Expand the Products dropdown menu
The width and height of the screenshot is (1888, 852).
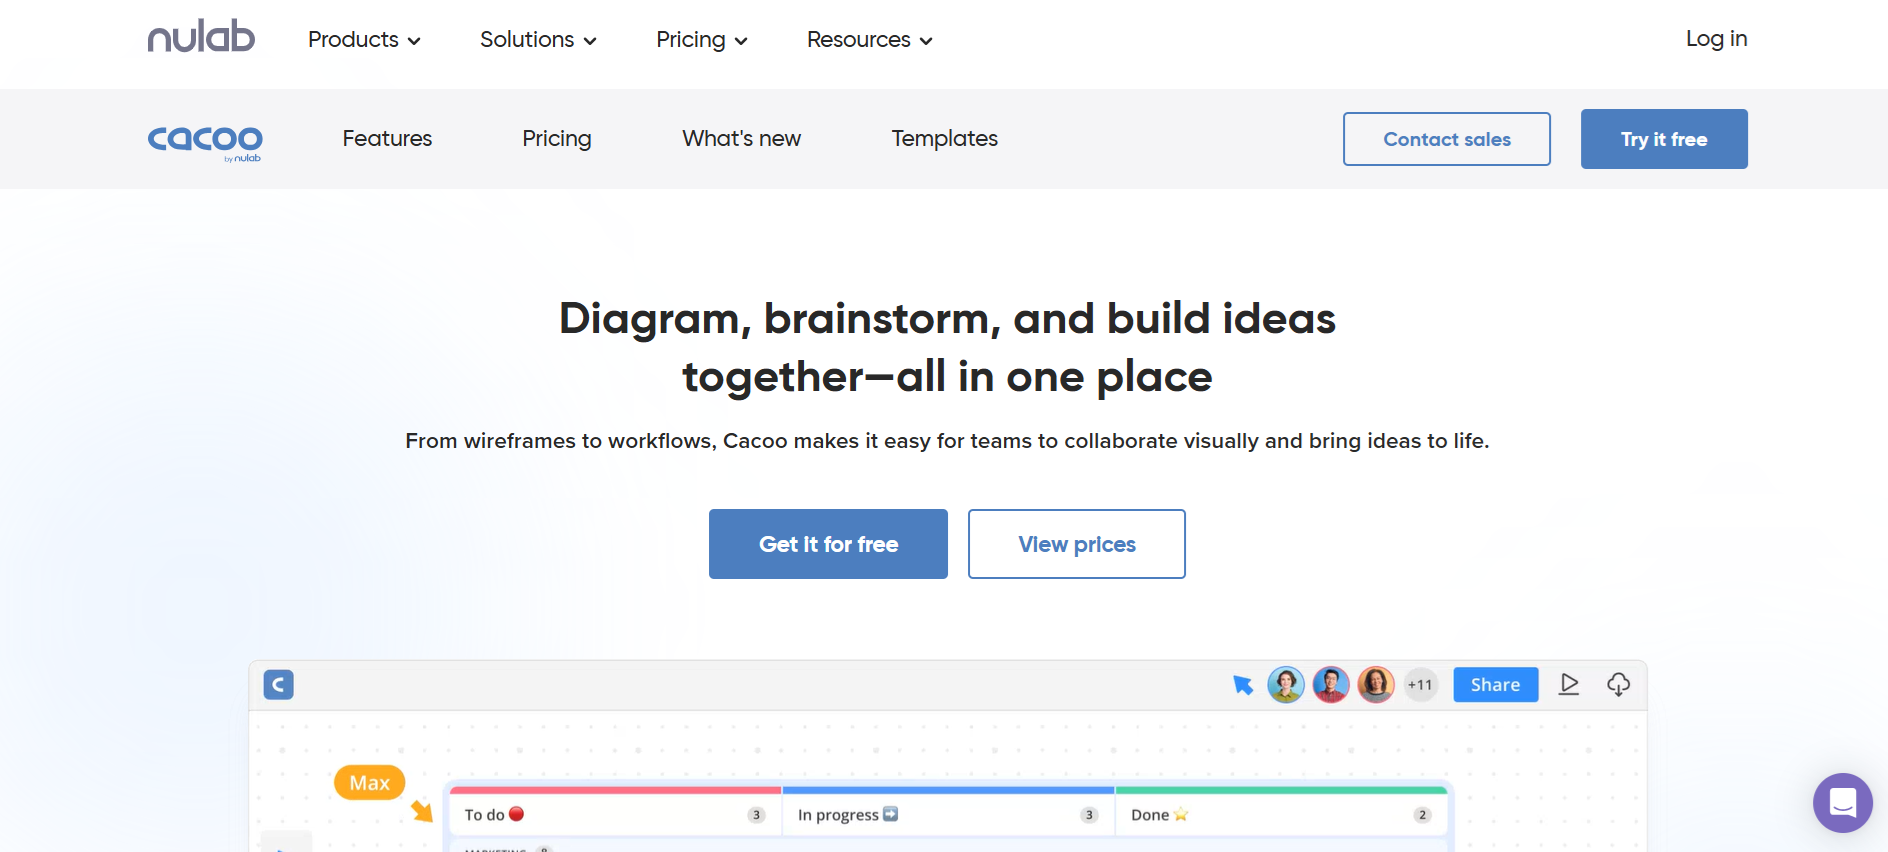(x=364, y=40)
